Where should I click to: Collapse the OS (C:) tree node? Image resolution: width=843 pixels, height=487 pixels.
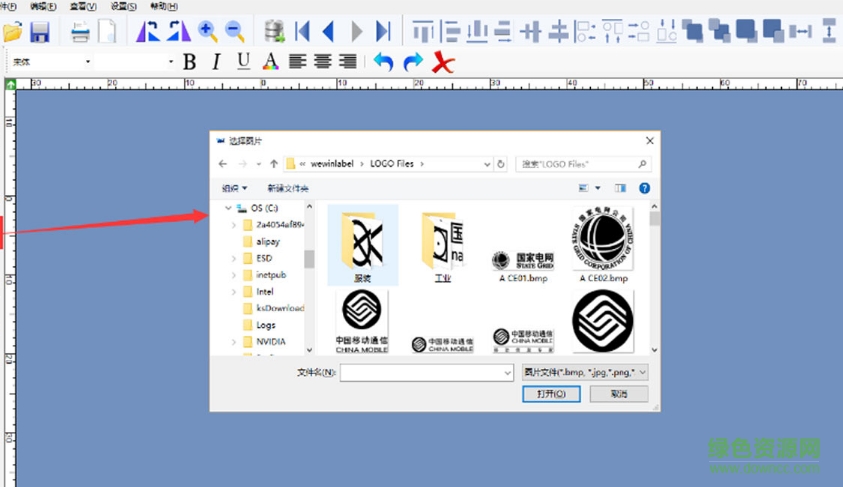tap(228, 208)
